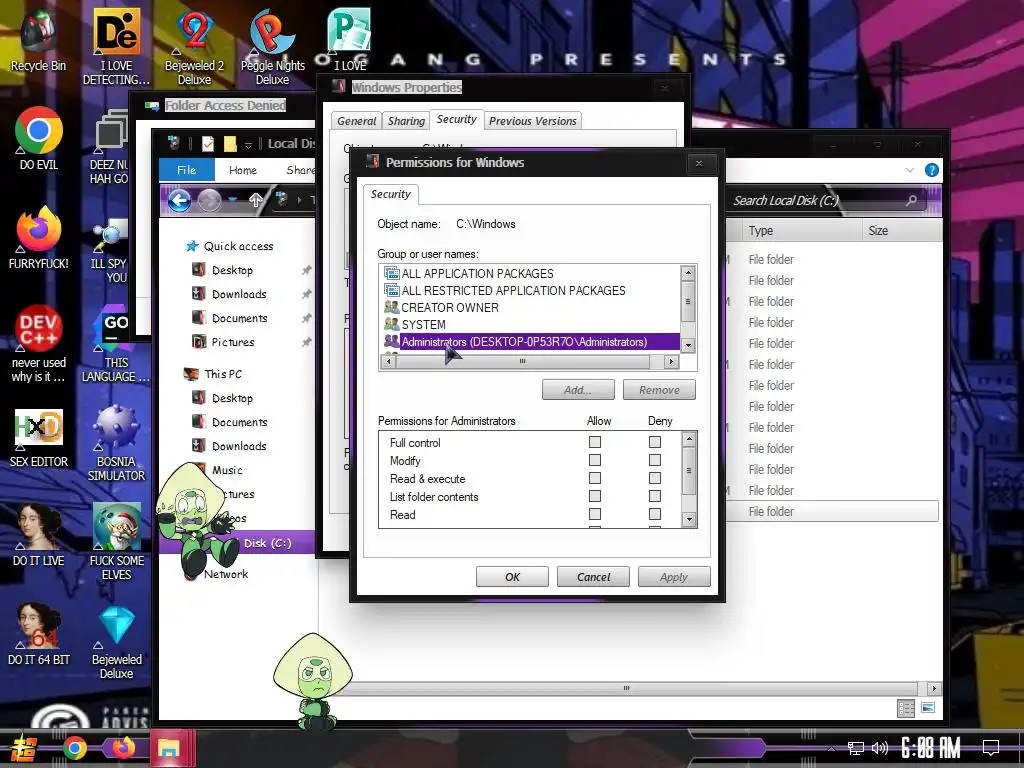Screen dimensions: 1024x768
Task: Click the Type column header in Explorer
Action: point(801,231)
